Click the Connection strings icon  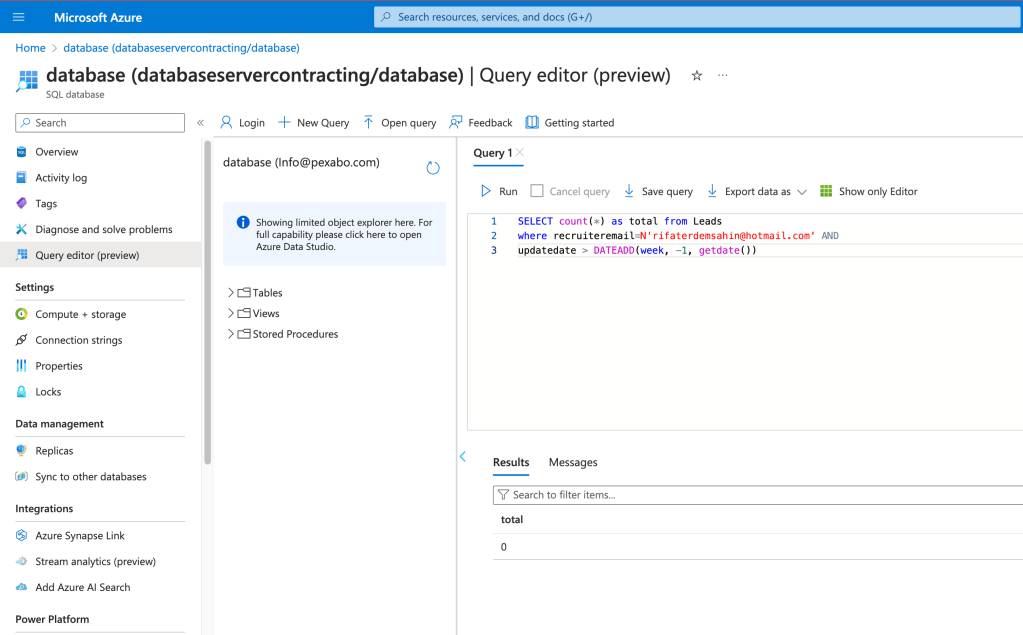(x=22, y=340)
